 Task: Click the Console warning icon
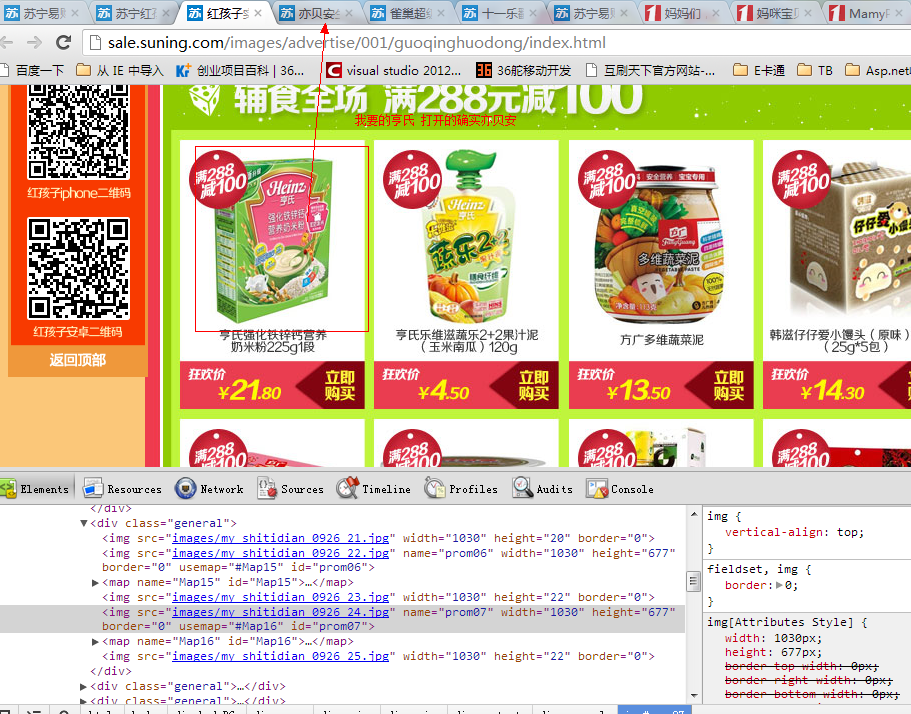point(597,489)
